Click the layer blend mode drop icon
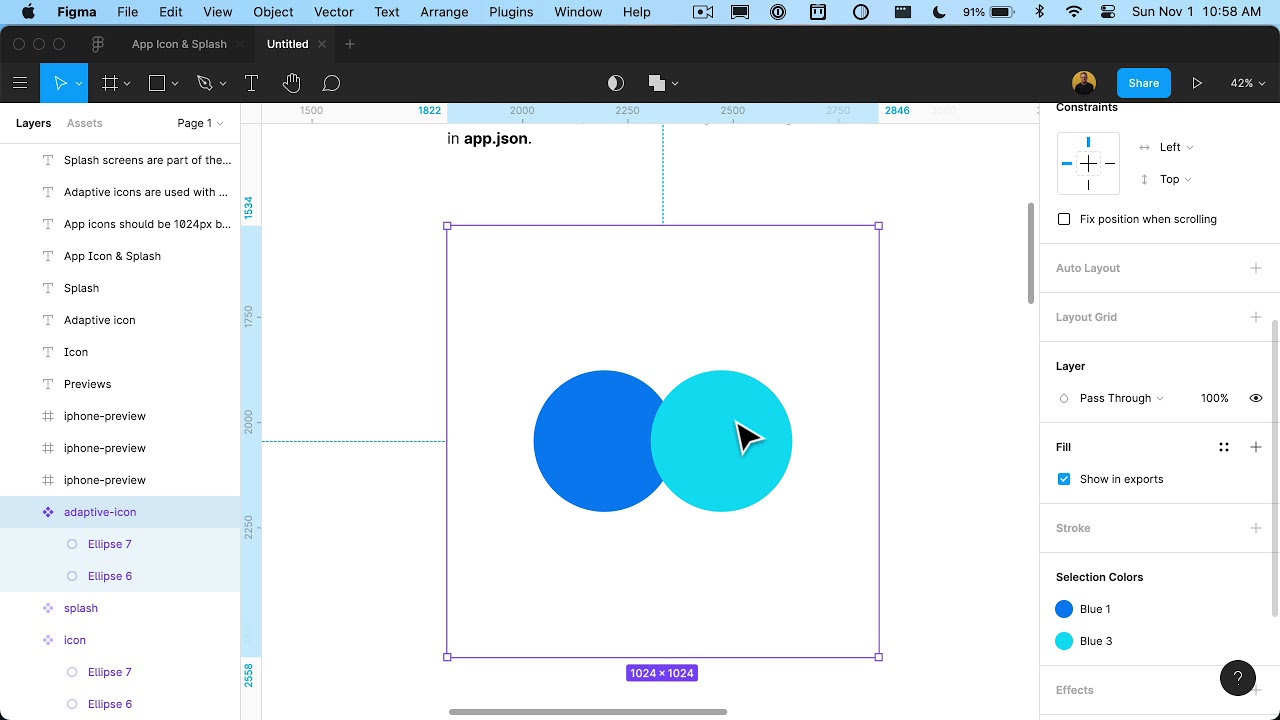Screen dimensions: 1280x720 click(x=1064, y=398)
